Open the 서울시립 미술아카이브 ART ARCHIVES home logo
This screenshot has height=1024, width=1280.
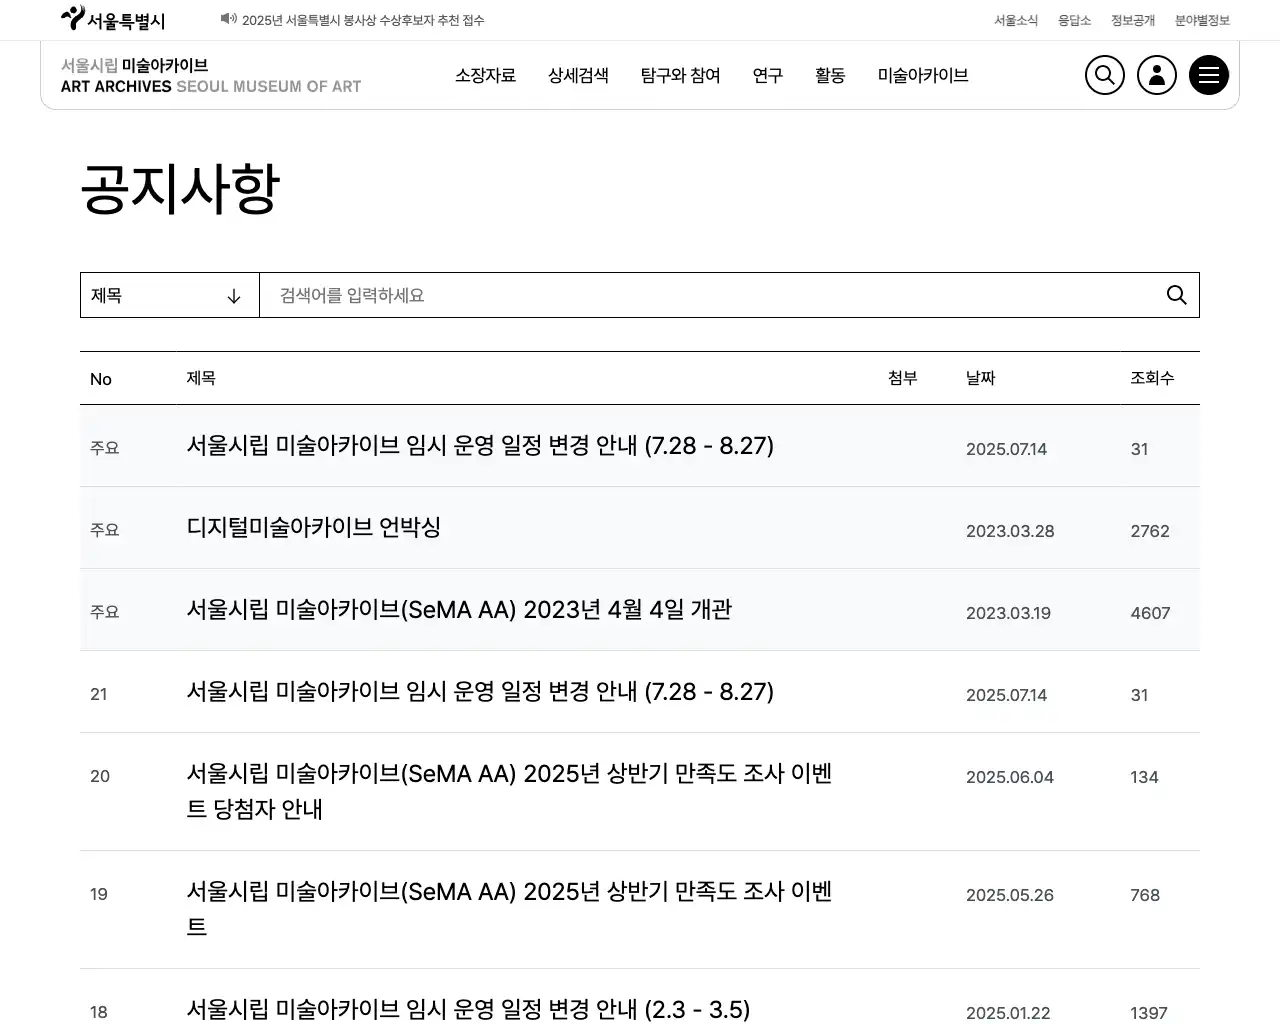[x=211, y=76]
